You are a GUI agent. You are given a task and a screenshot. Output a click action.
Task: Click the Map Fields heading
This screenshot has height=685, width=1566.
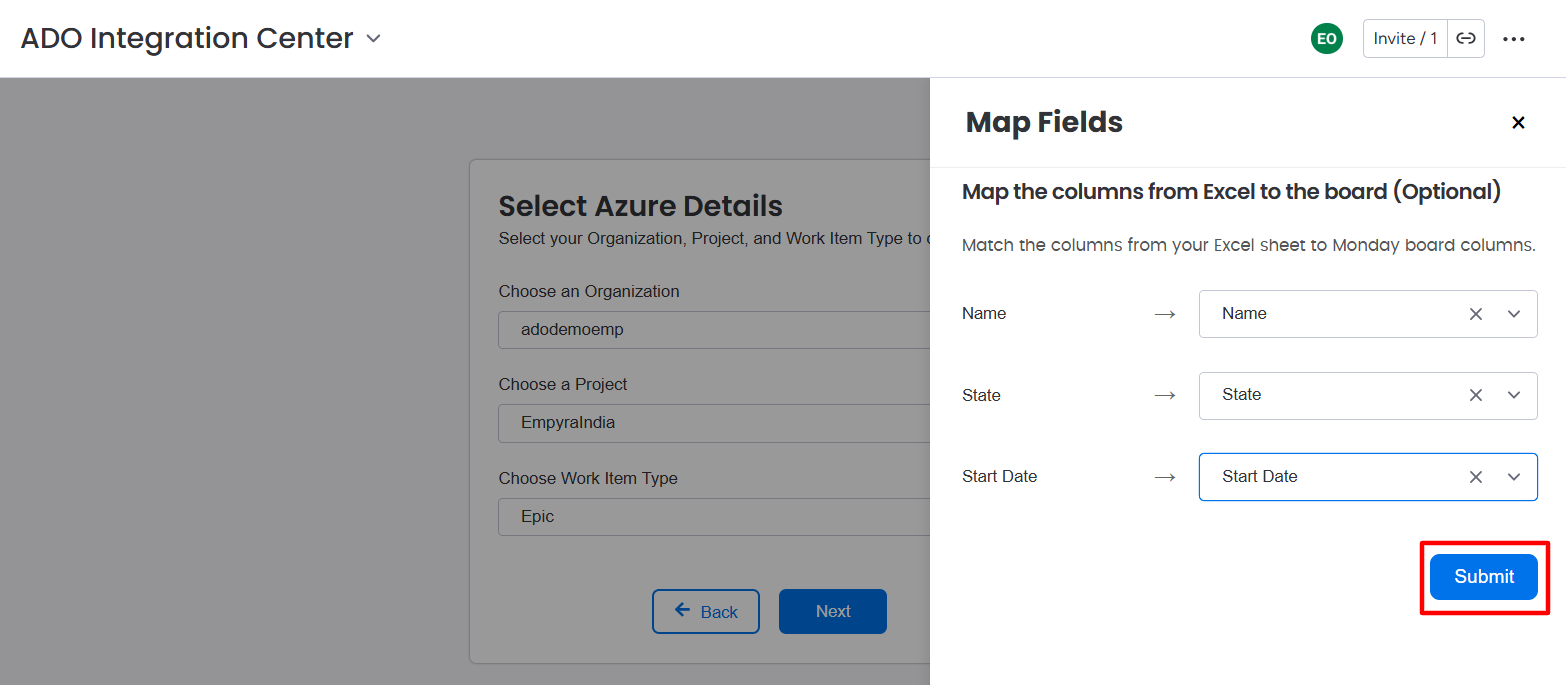click(1044, 123)
